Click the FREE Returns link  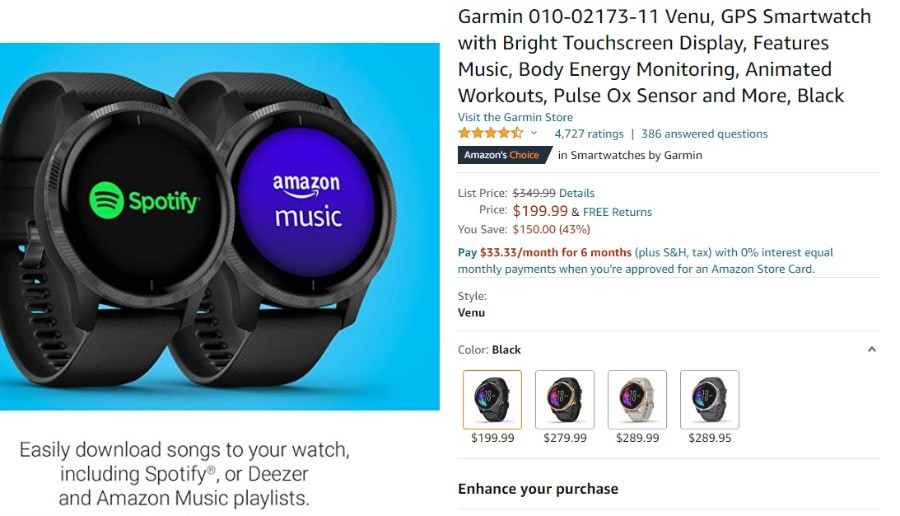(x=617, y=212)
